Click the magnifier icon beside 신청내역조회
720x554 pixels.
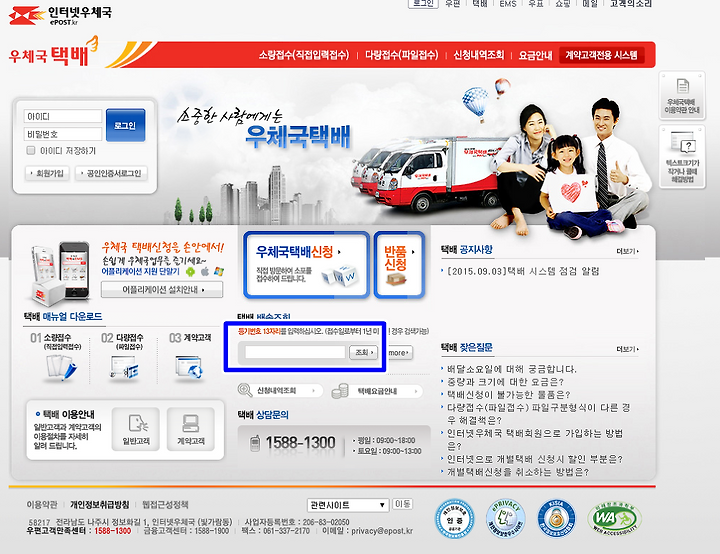click(245, 390)
